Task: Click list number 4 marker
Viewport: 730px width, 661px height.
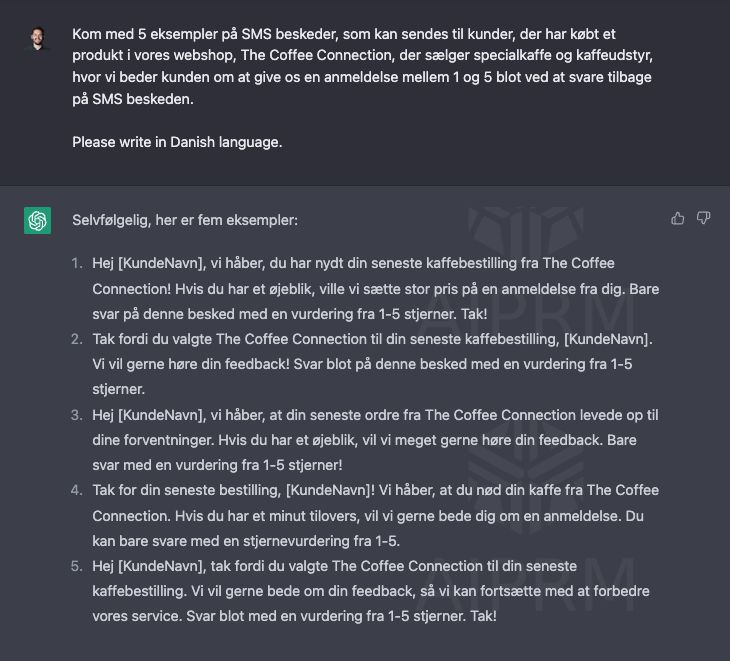Action: click(x=77, y=491)
